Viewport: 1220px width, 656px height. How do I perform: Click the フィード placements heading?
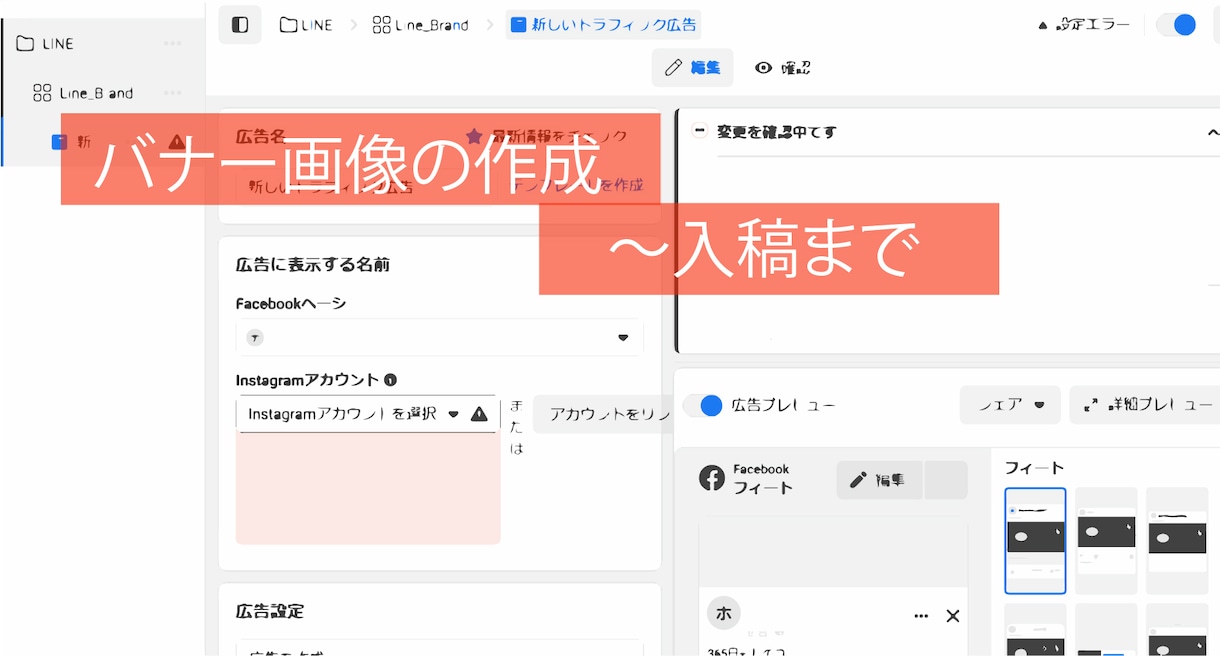click(x=1035, y=468)
